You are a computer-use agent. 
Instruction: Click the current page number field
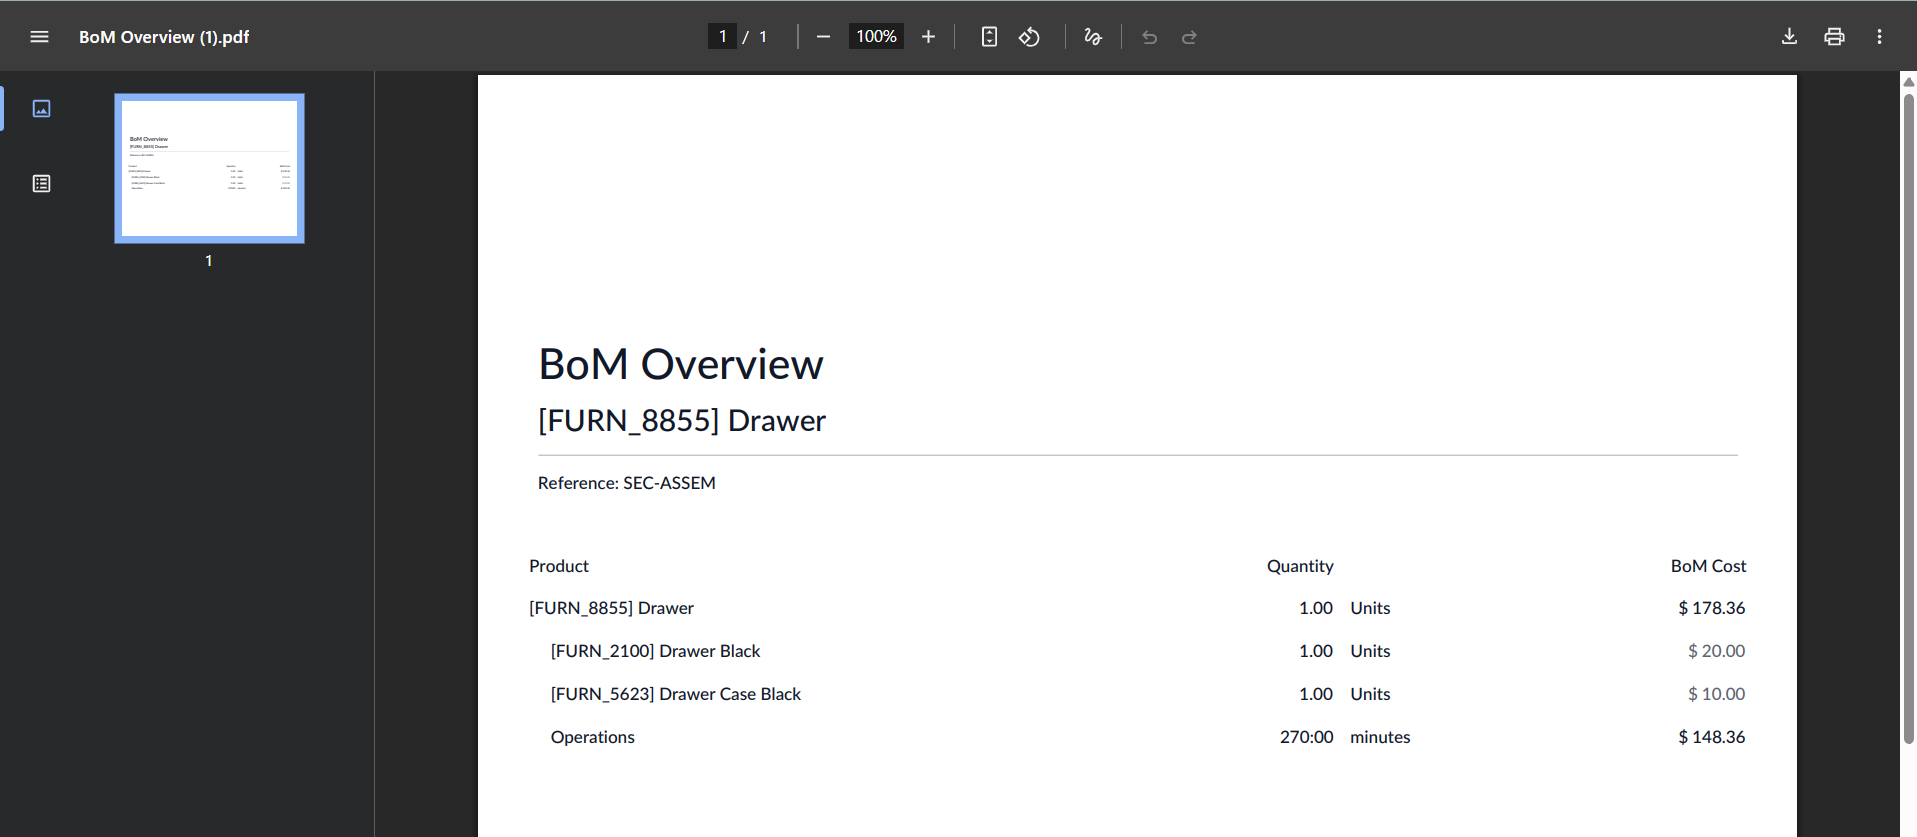click(x=722, y=37)
